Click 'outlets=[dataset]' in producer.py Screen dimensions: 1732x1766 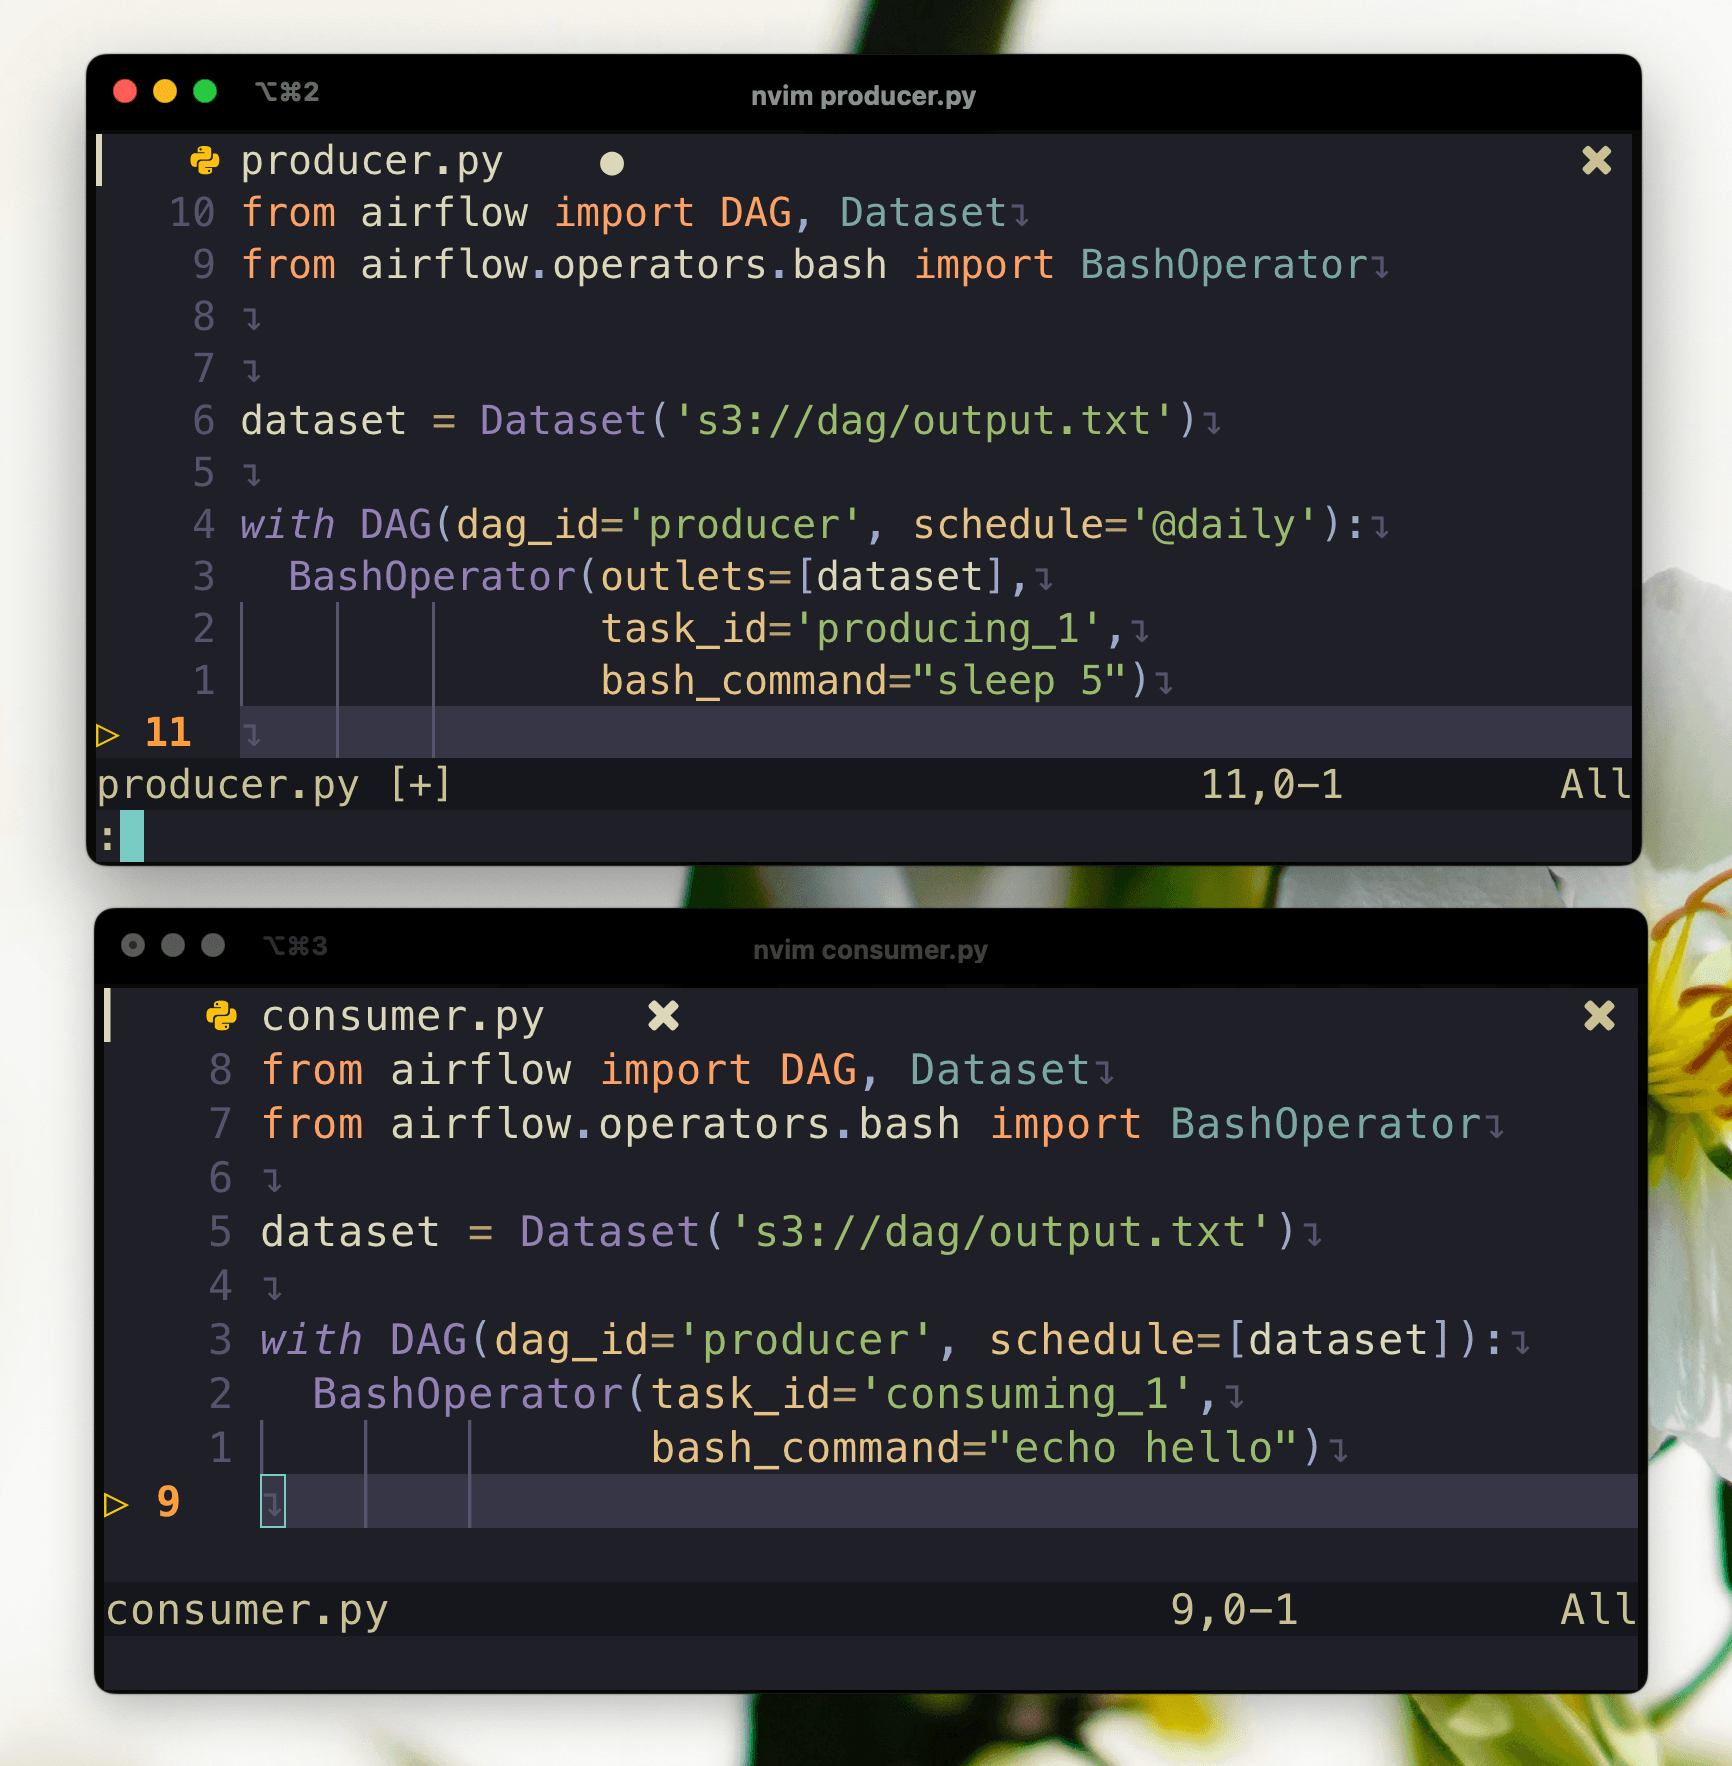802,577
